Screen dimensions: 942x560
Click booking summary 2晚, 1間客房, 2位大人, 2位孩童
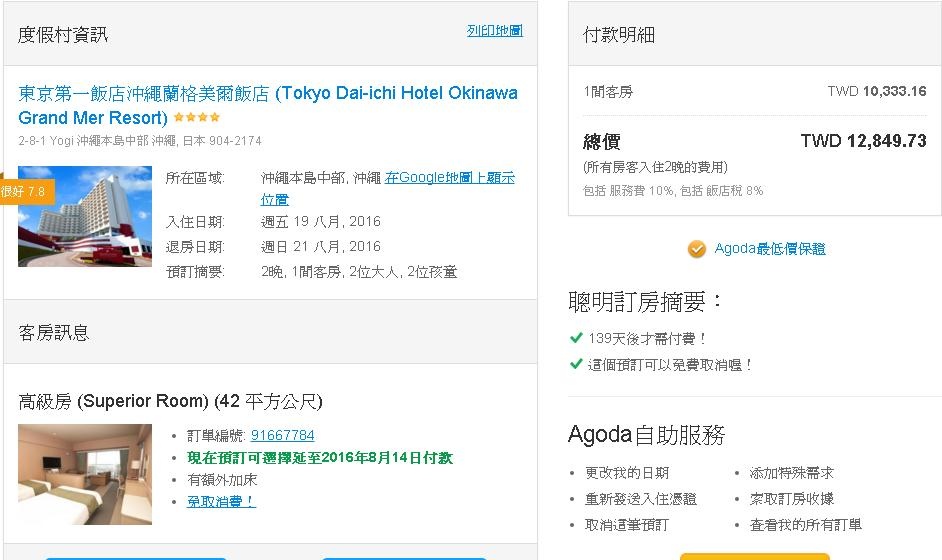(x=359, y=272)
